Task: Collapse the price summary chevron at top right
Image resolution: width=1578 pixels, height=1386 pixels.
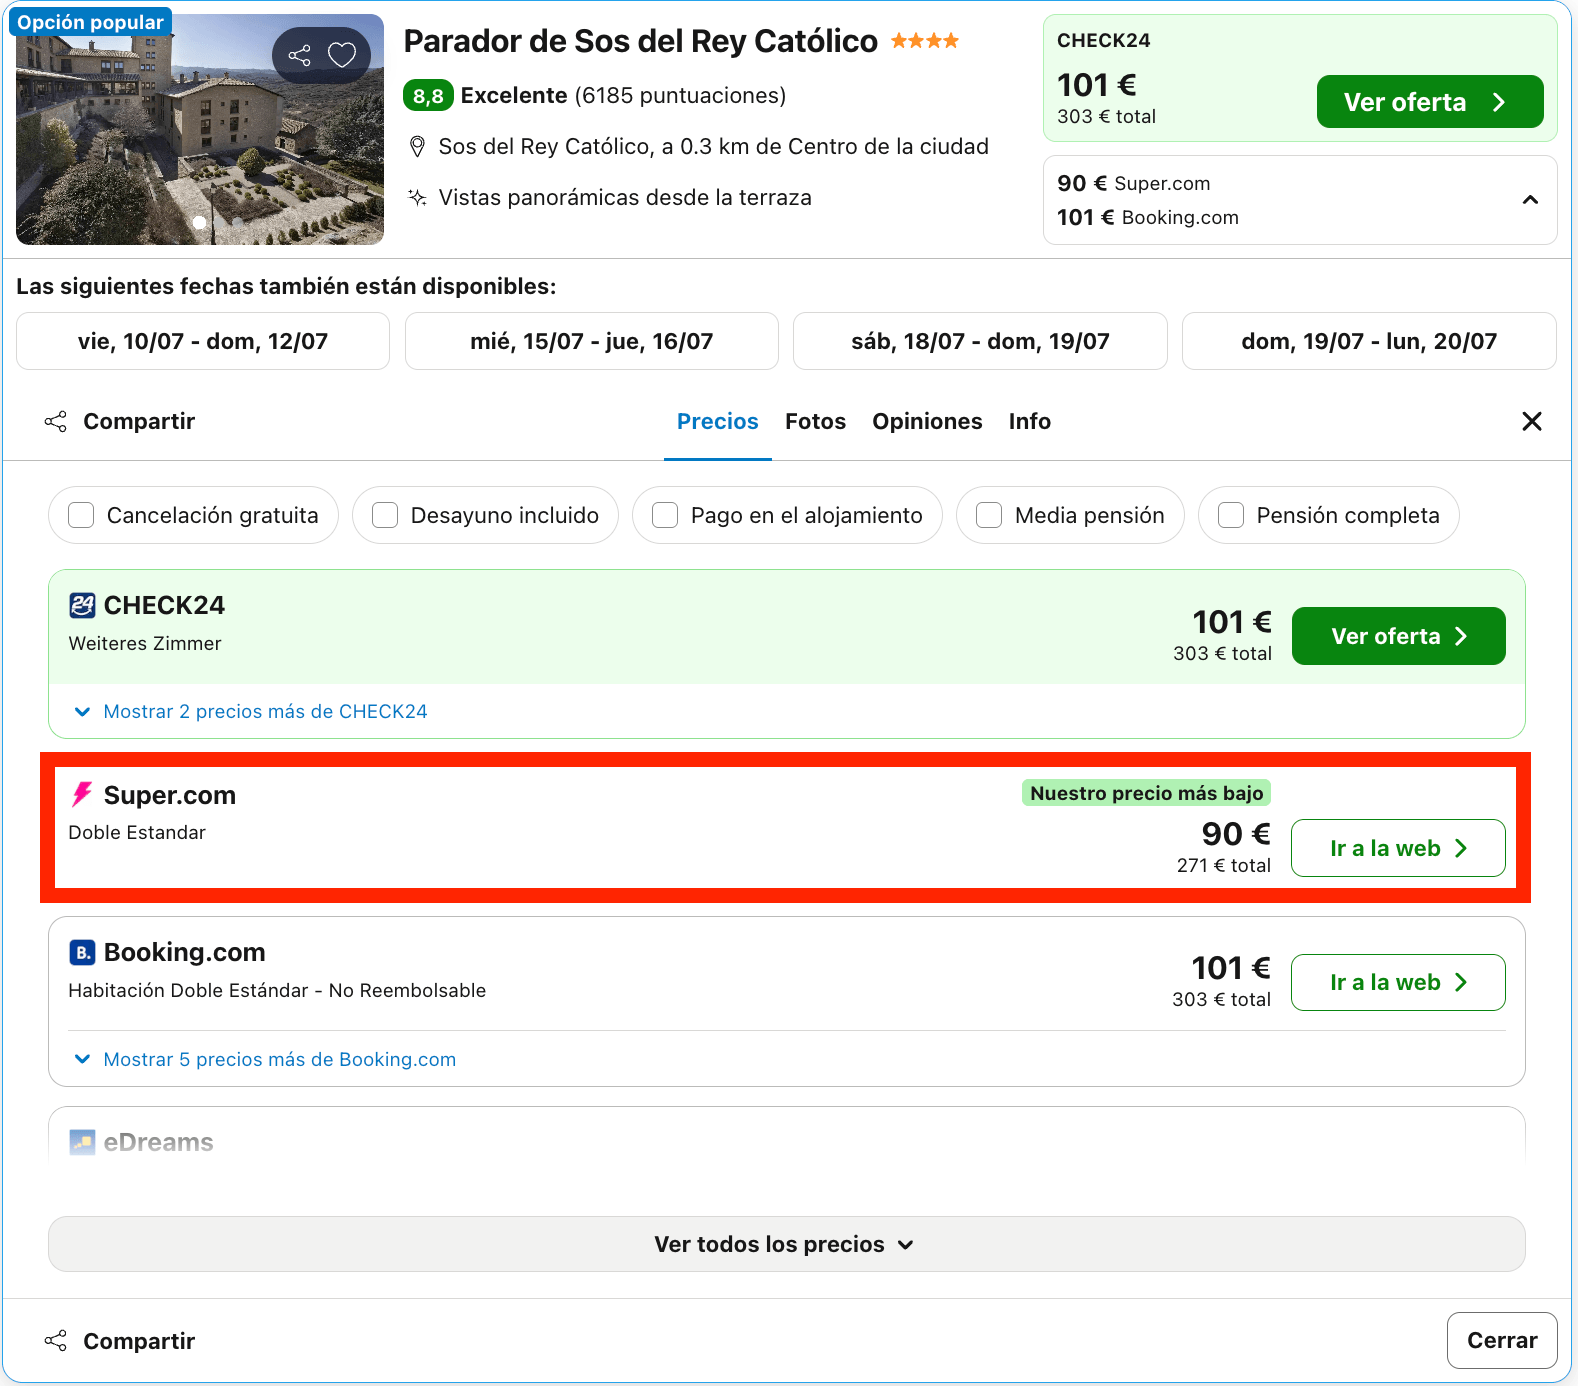Action: [x=1530, y=200]
